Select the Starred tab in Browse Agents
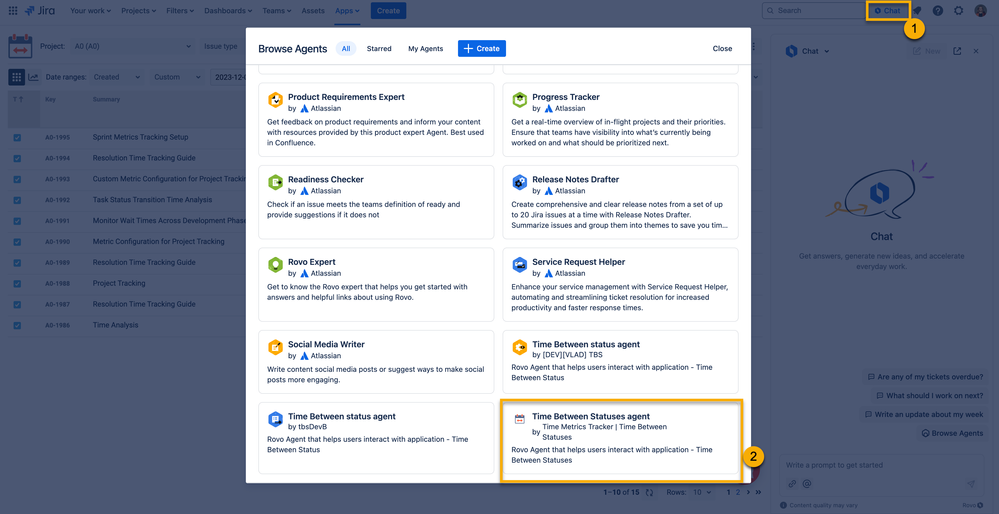 (x=379, y=48)
